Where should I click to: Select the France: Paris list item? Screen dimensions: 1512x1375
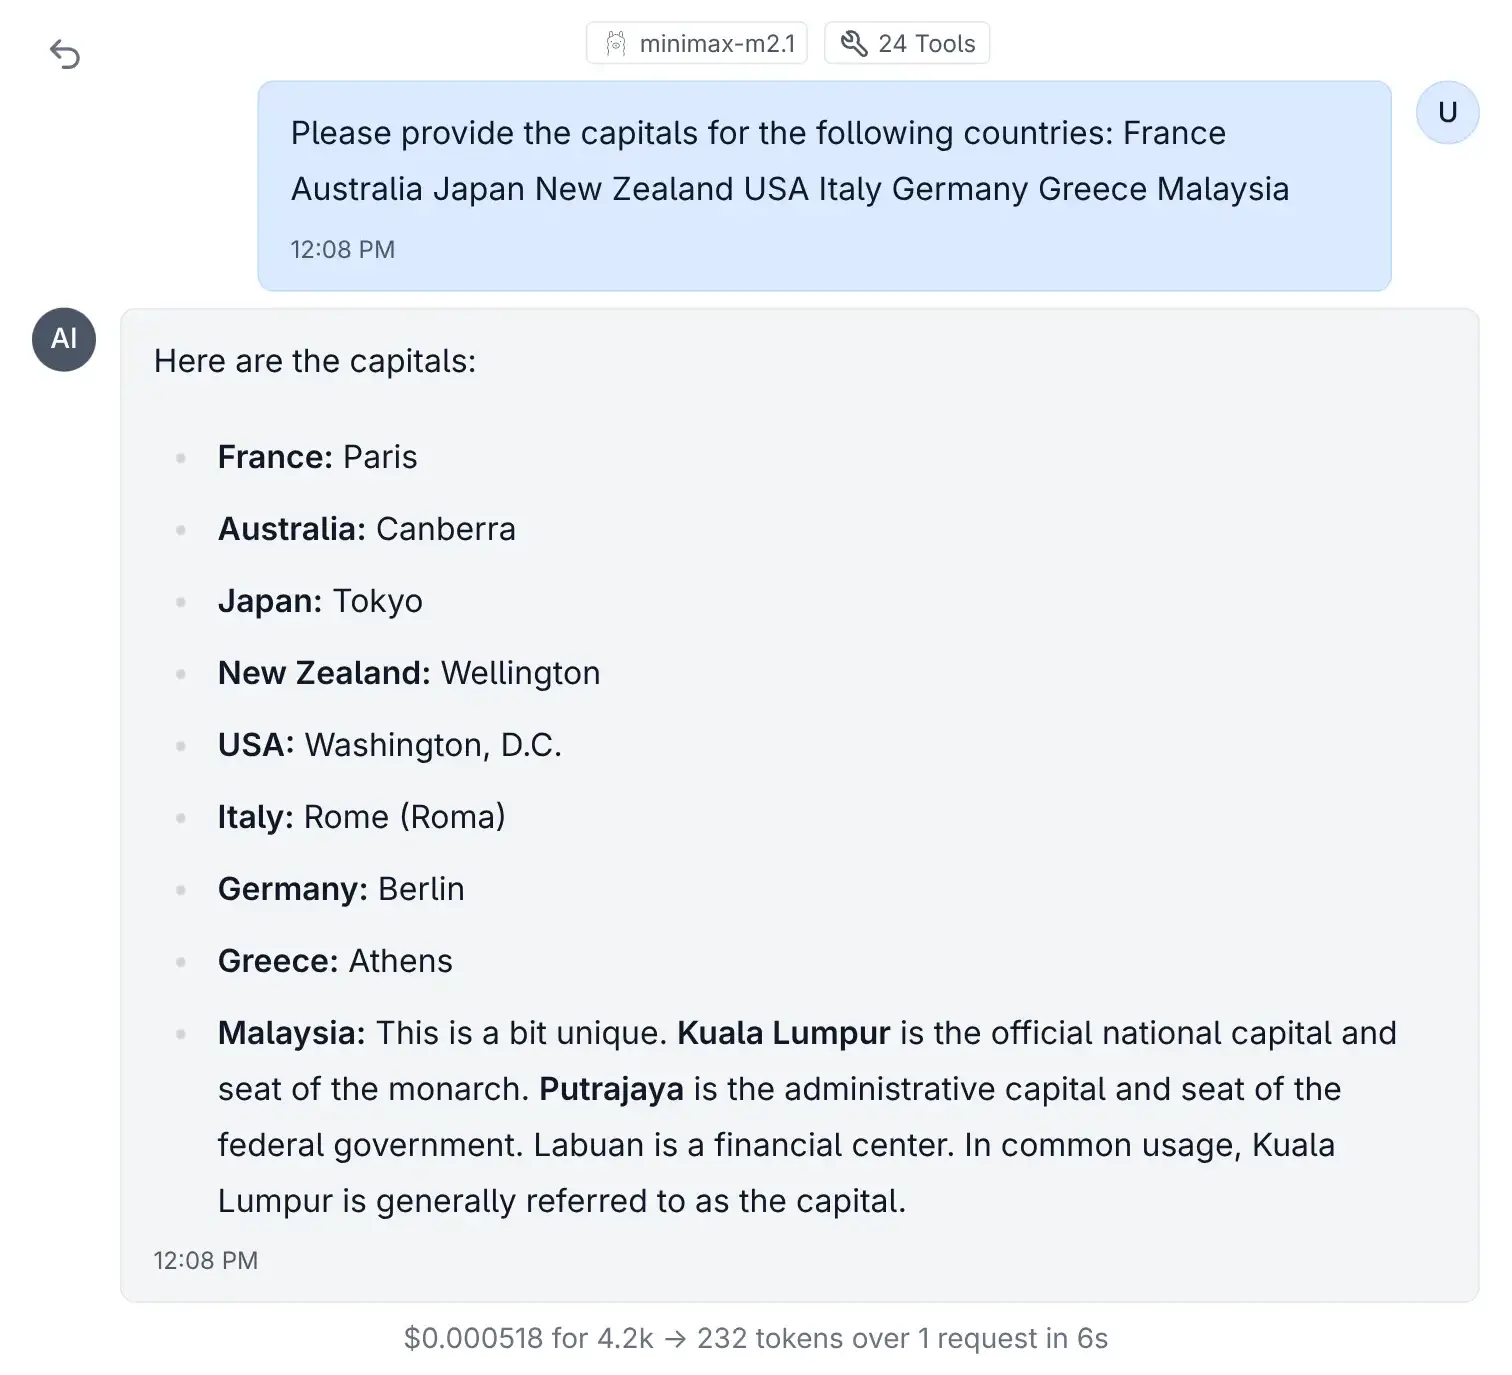point(318,457)
